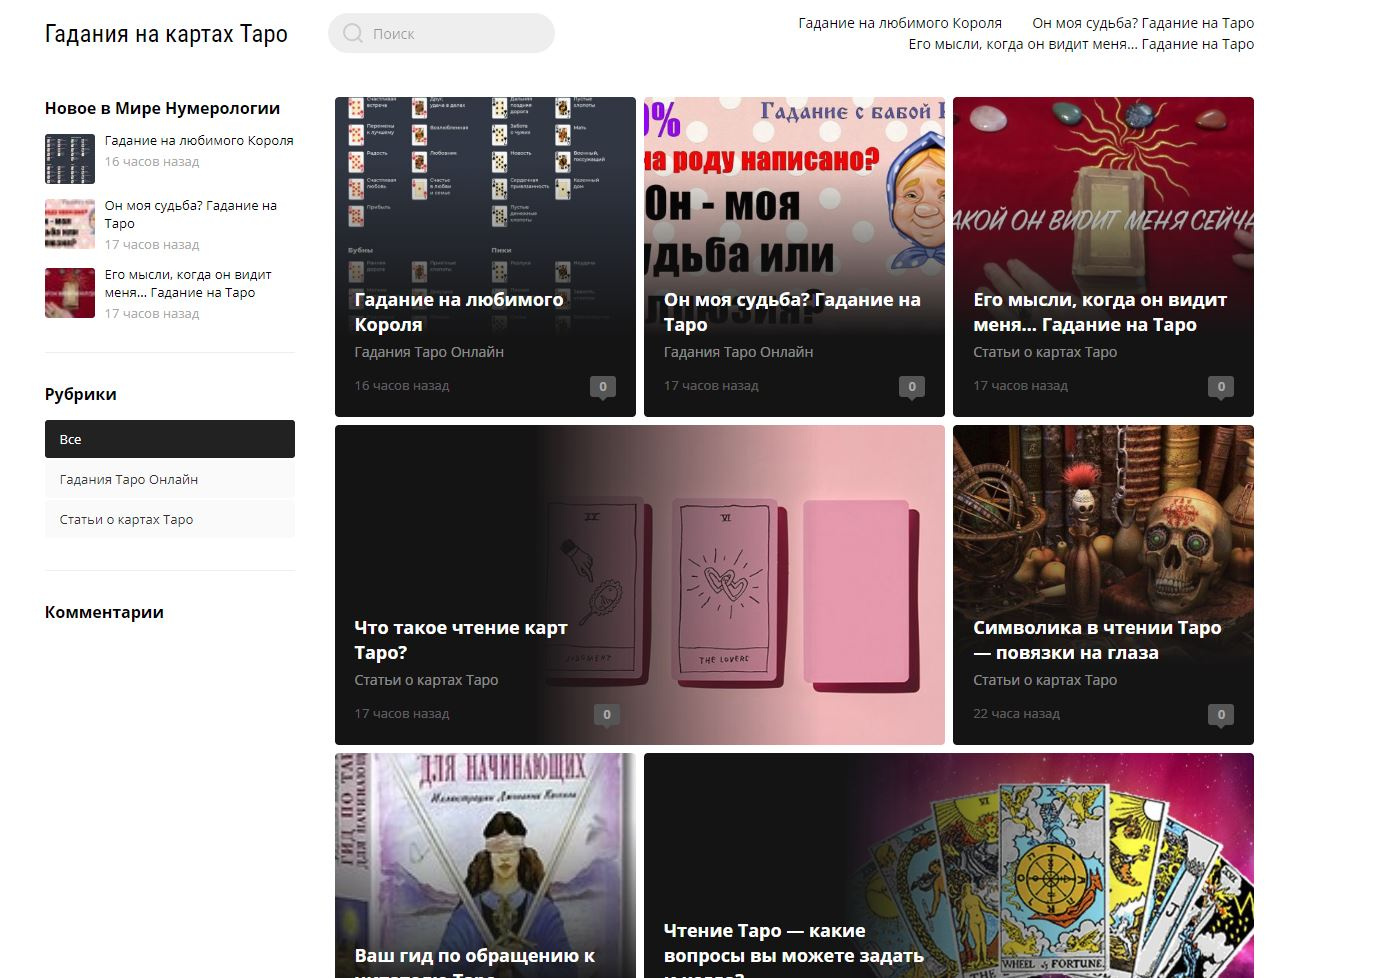This screenshot has width=1373, height=978.
Task: Click 17 часов назад on Что такое чтение card
Action: point(402,714)
